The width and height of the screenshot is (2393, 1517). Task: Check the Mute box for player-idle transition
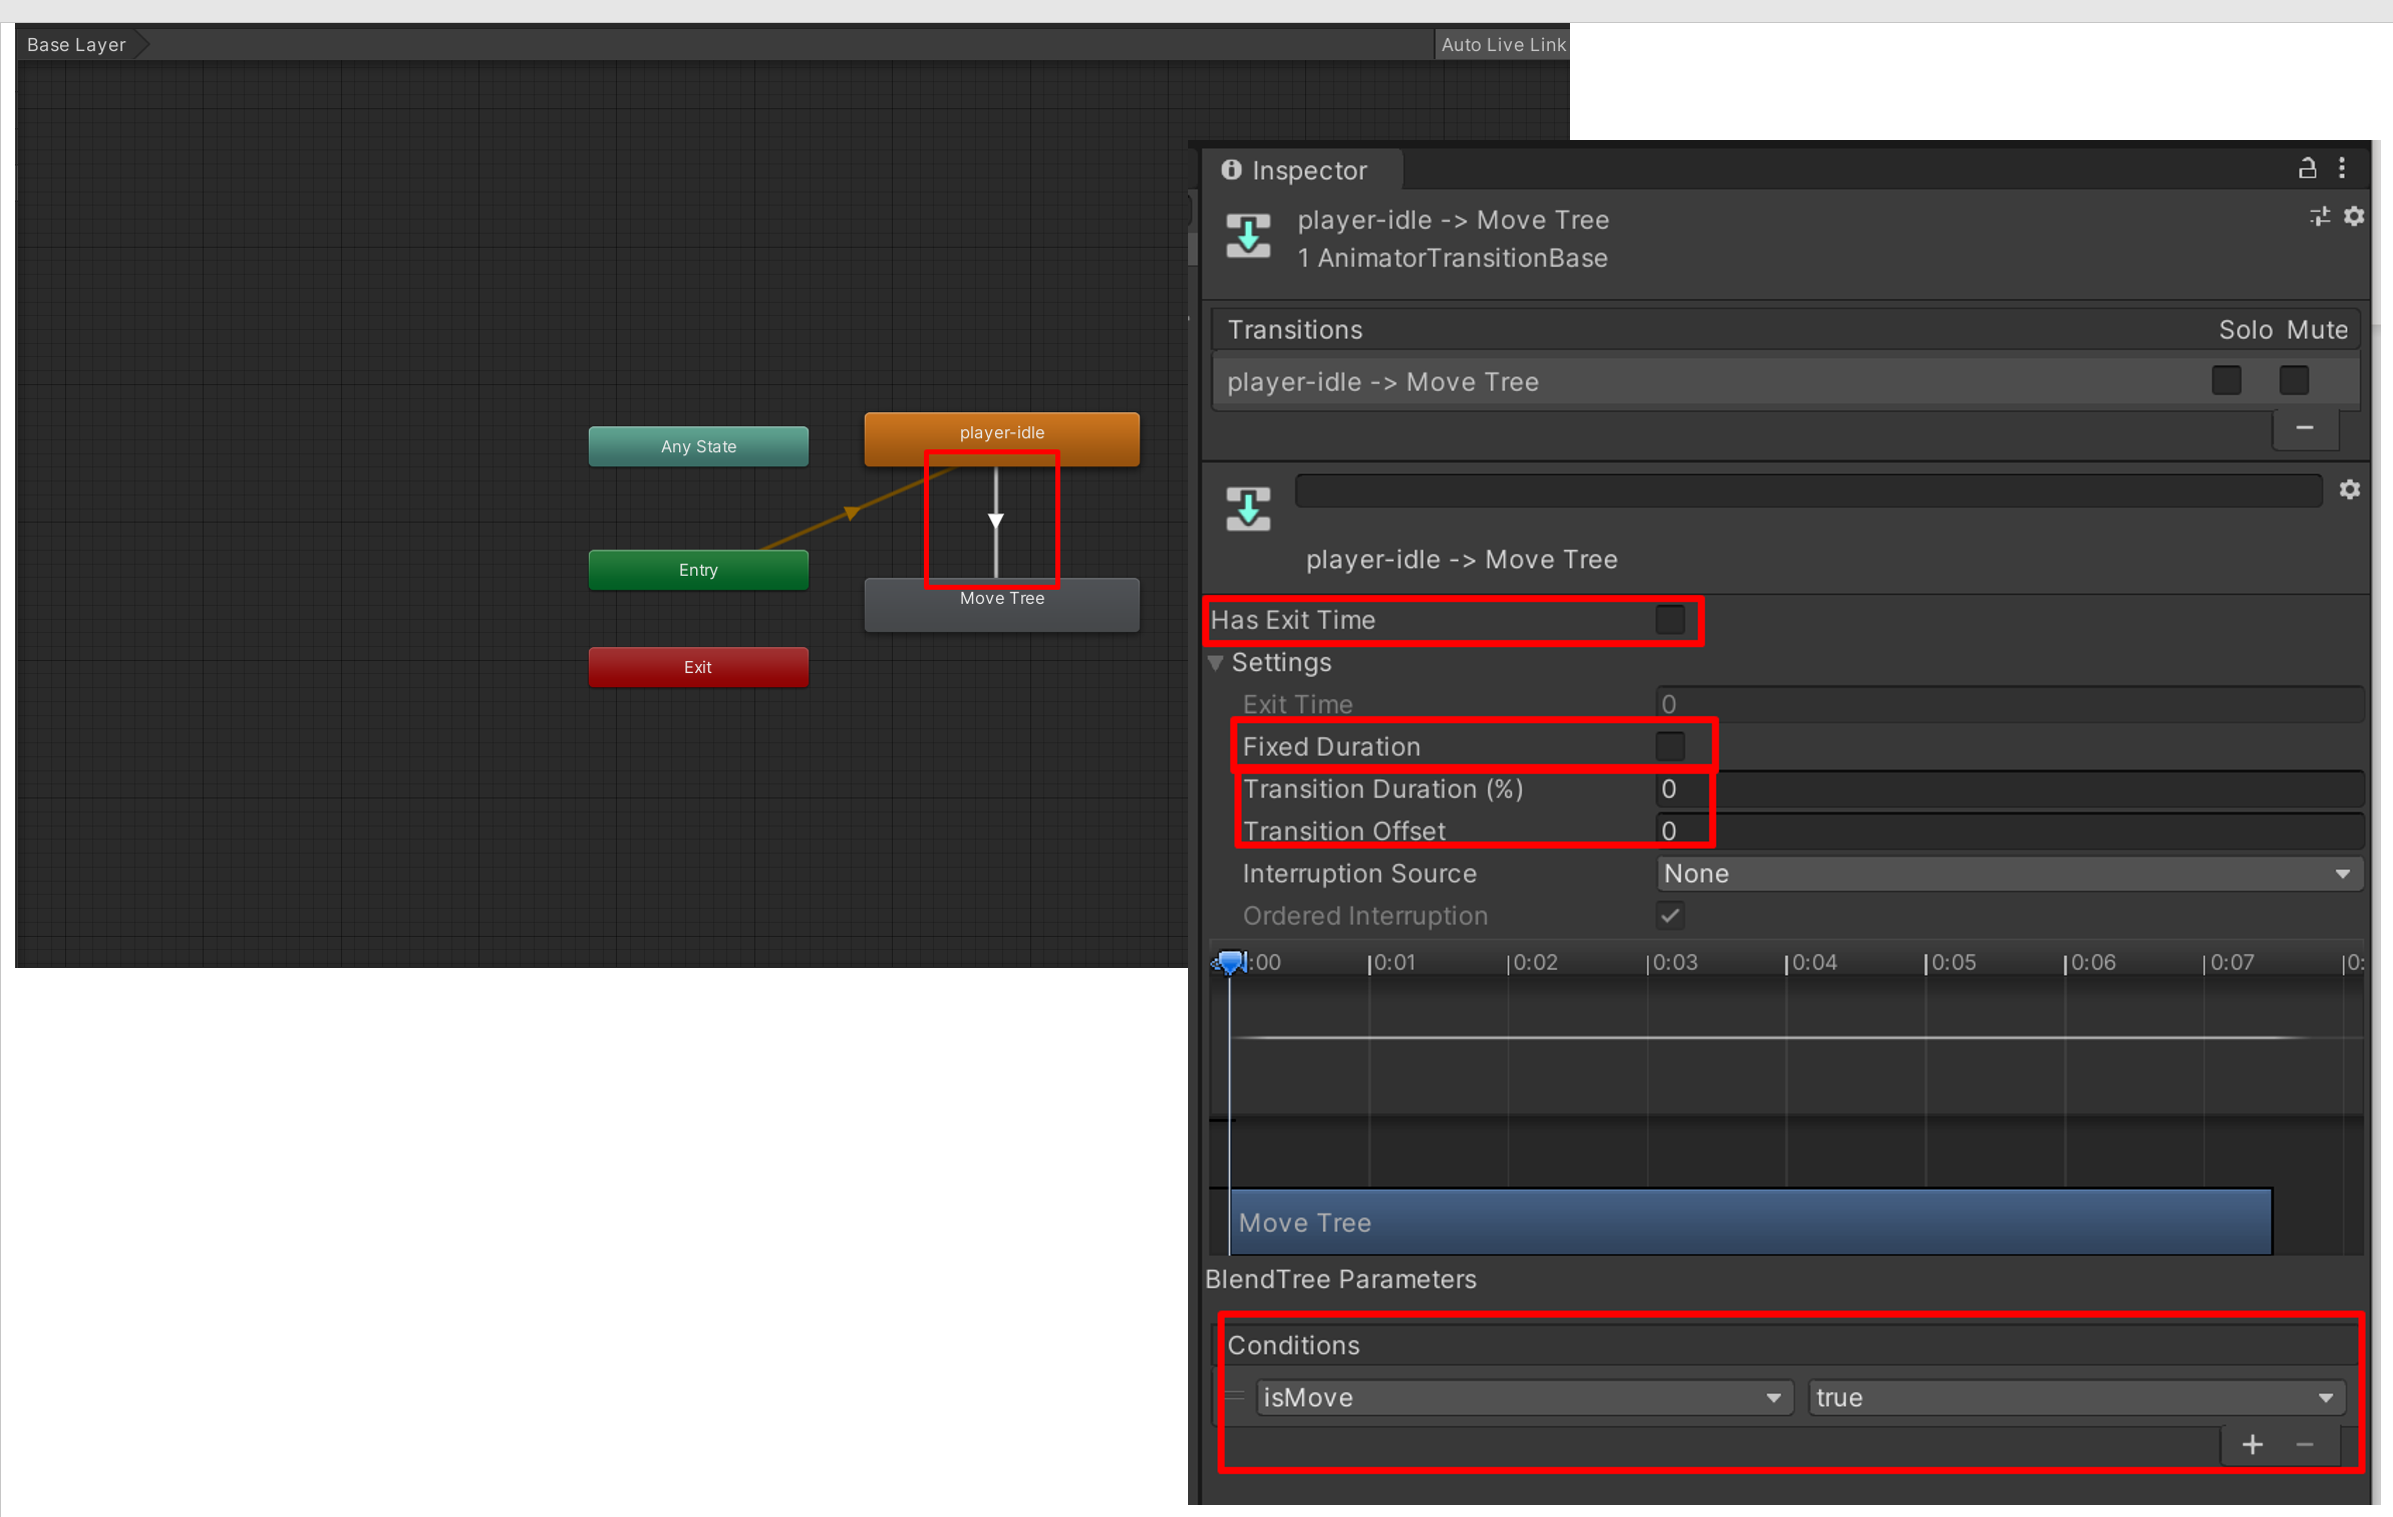(x=2293, y=381)
